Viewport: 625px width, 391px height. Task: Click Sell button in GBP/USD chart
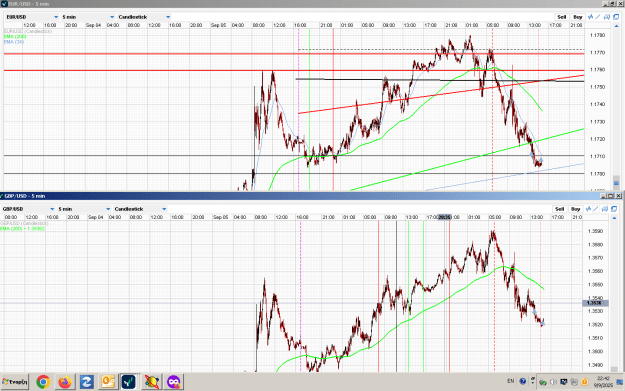559,209
